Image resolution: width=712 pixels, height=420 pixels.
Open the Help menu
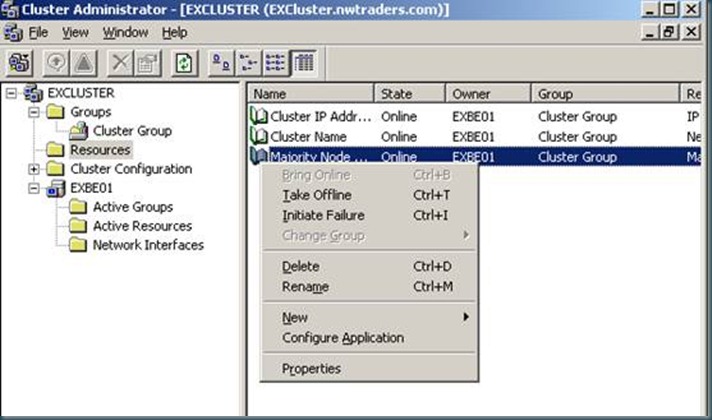pyautogui.click(x=174, y=33)
